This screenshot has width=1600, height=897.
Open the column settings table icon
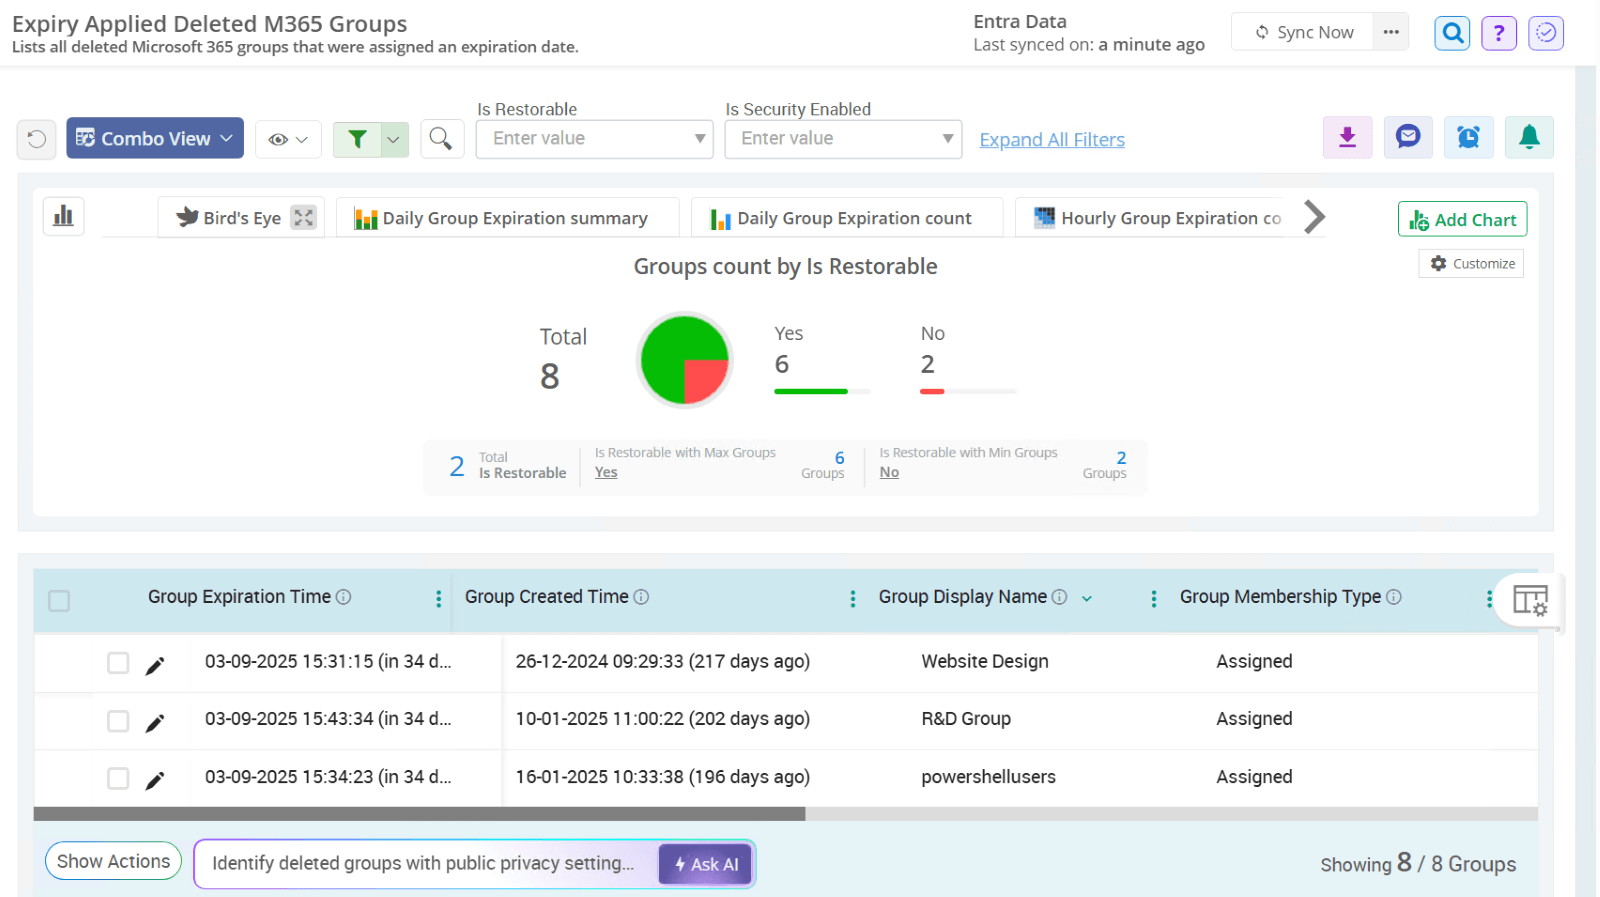pyautogui.click(x=1529, y=600)
